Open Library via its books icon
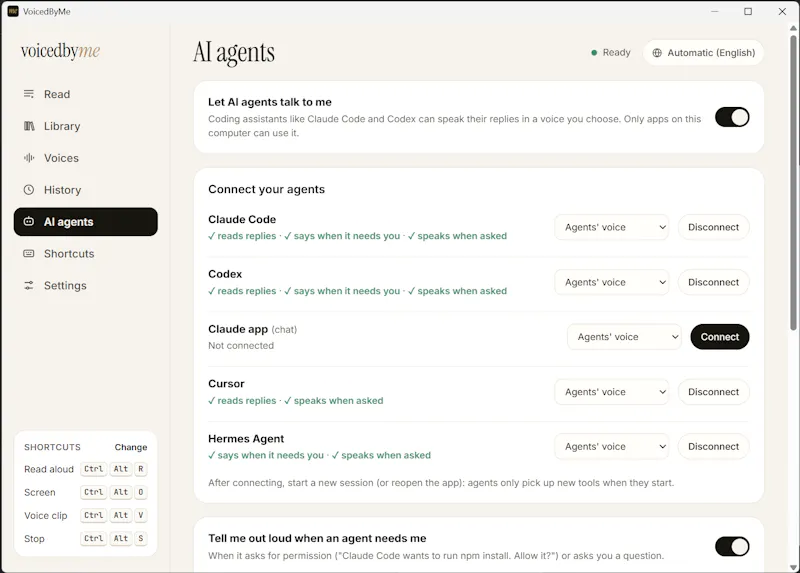This screenshot has width=800, height=573. tap(29, 126)
